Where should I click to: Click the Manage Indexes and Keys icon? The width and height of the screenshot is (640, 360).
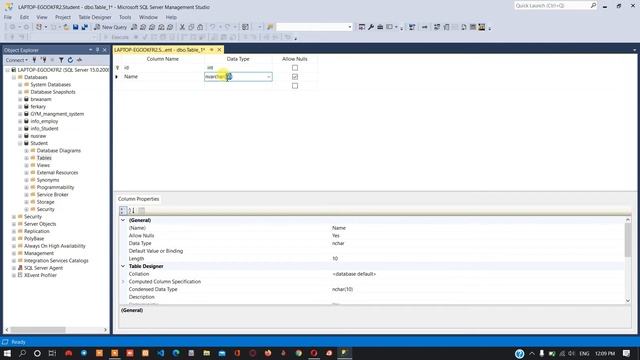coord(446,27)
